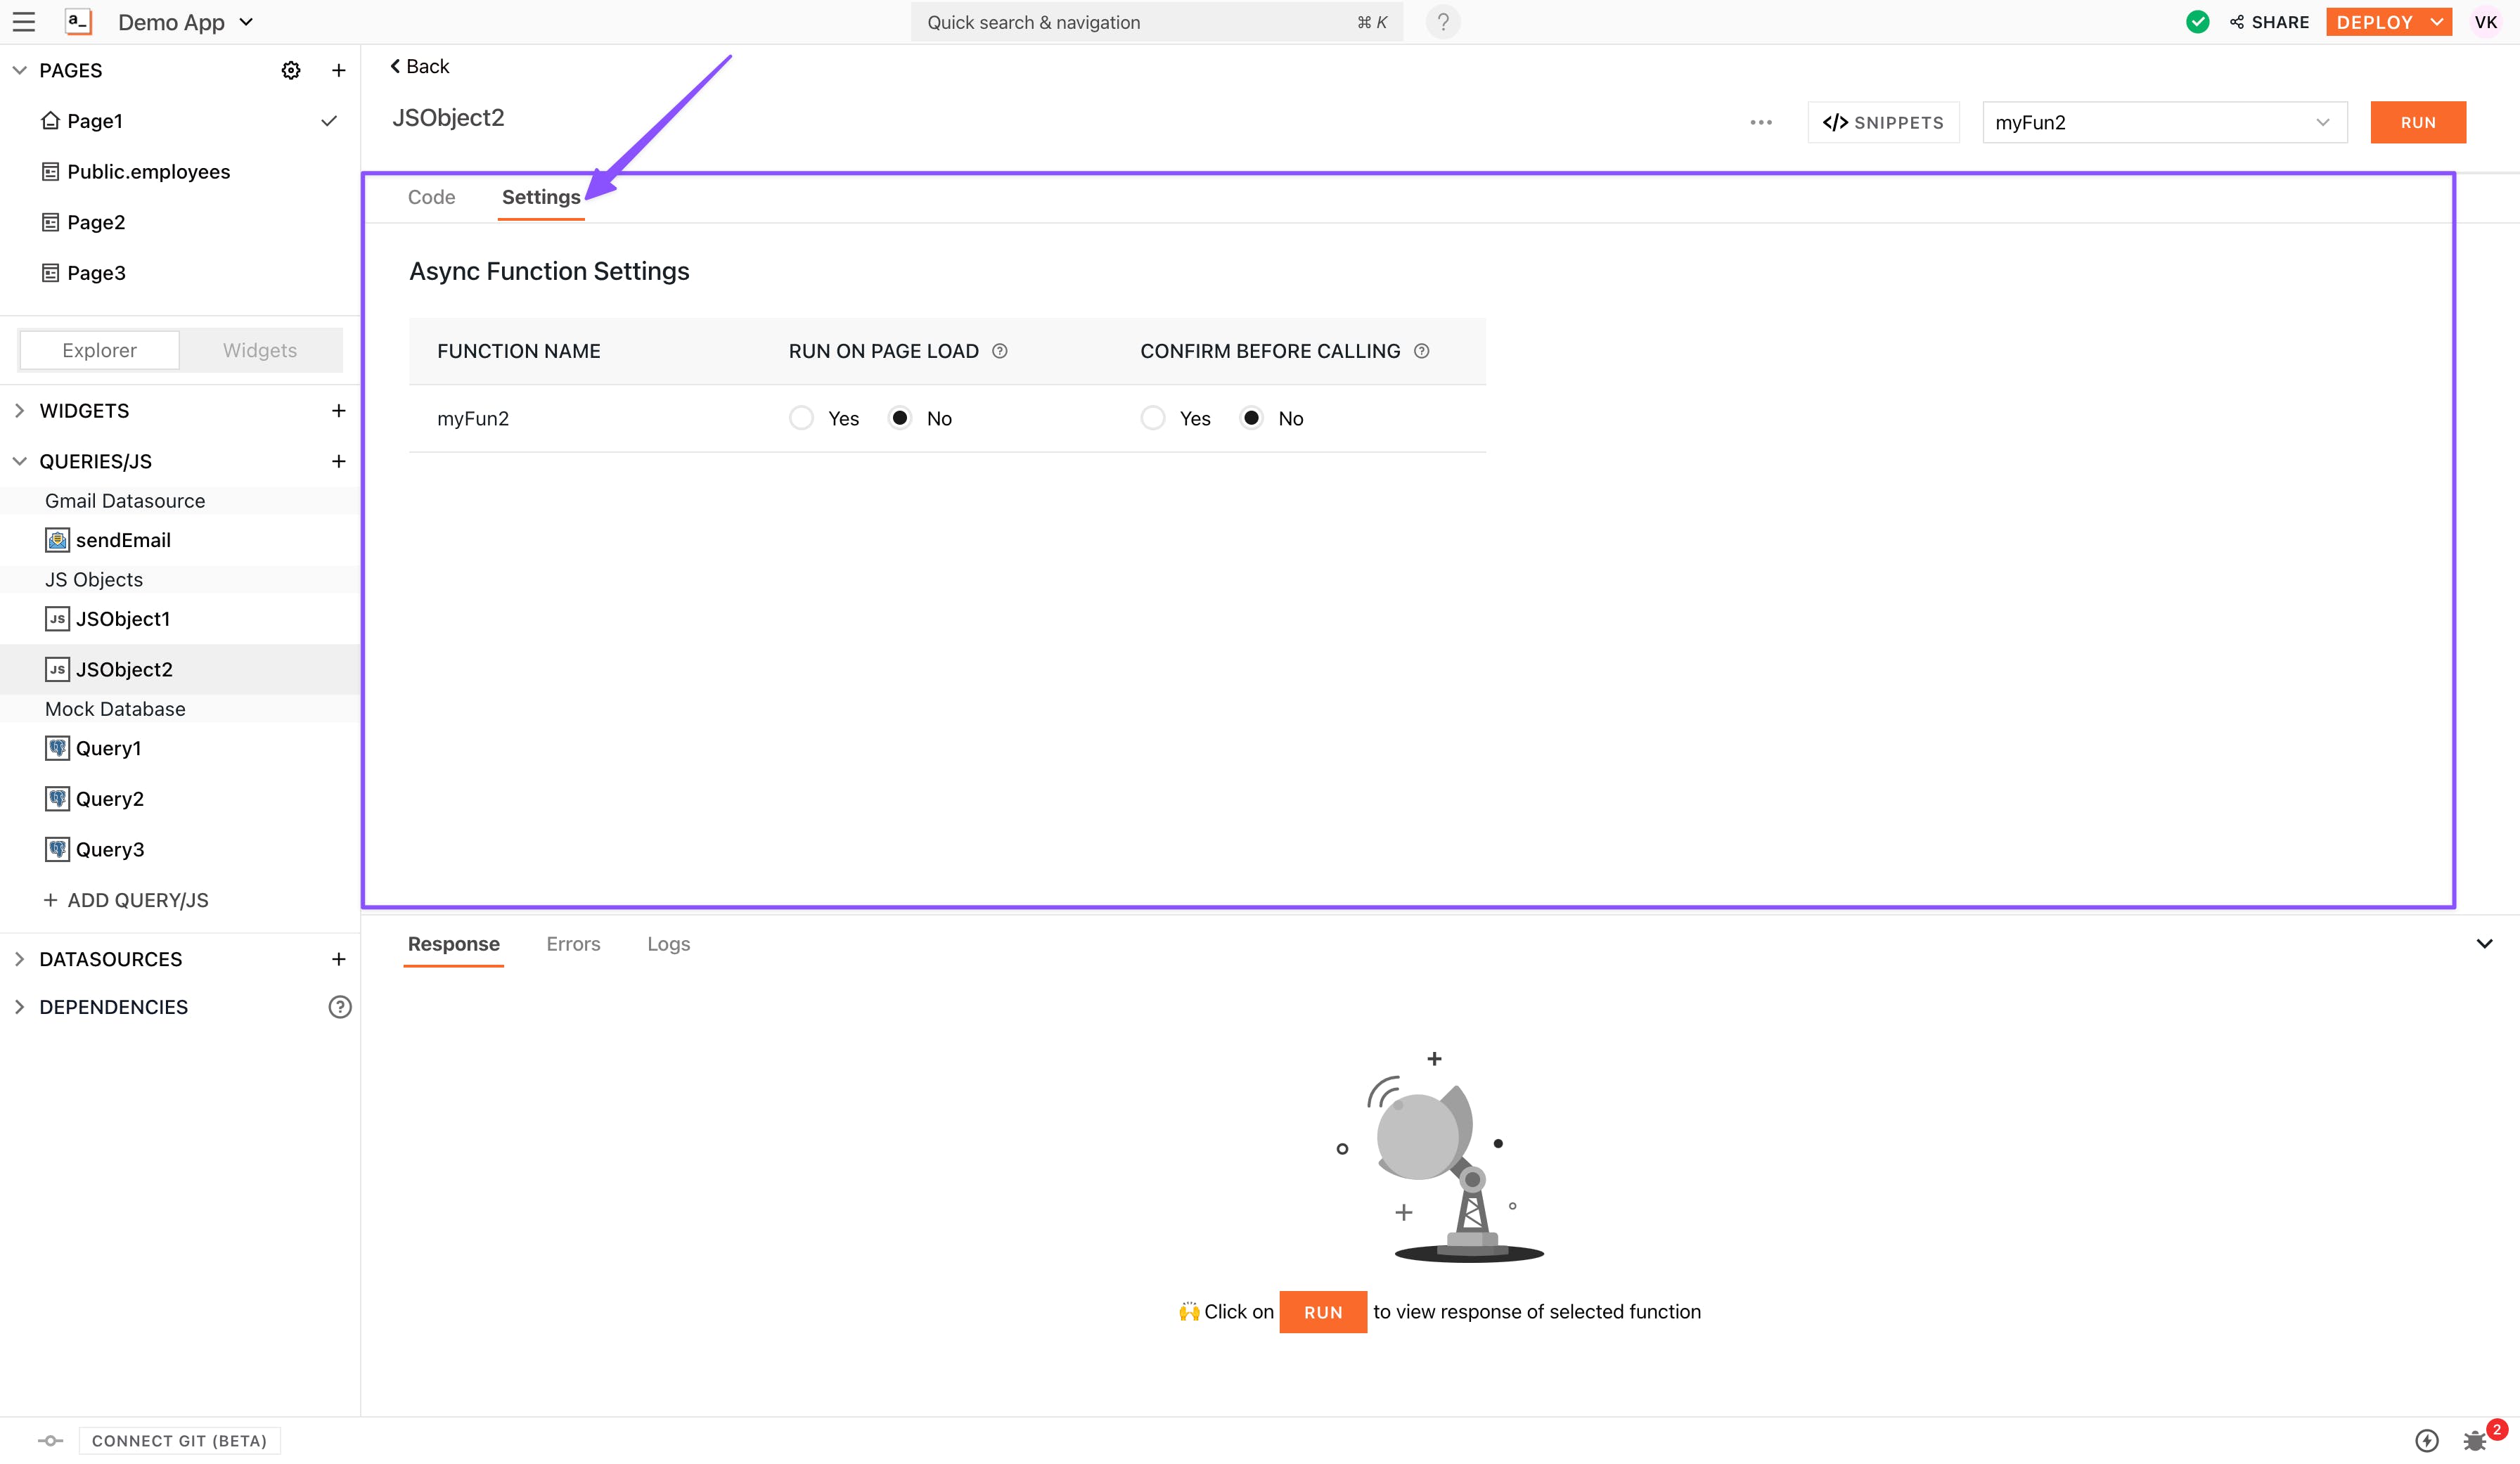2520x1464 pixels.
Task: Go back using the Back link
Action: tap(419, 66)
